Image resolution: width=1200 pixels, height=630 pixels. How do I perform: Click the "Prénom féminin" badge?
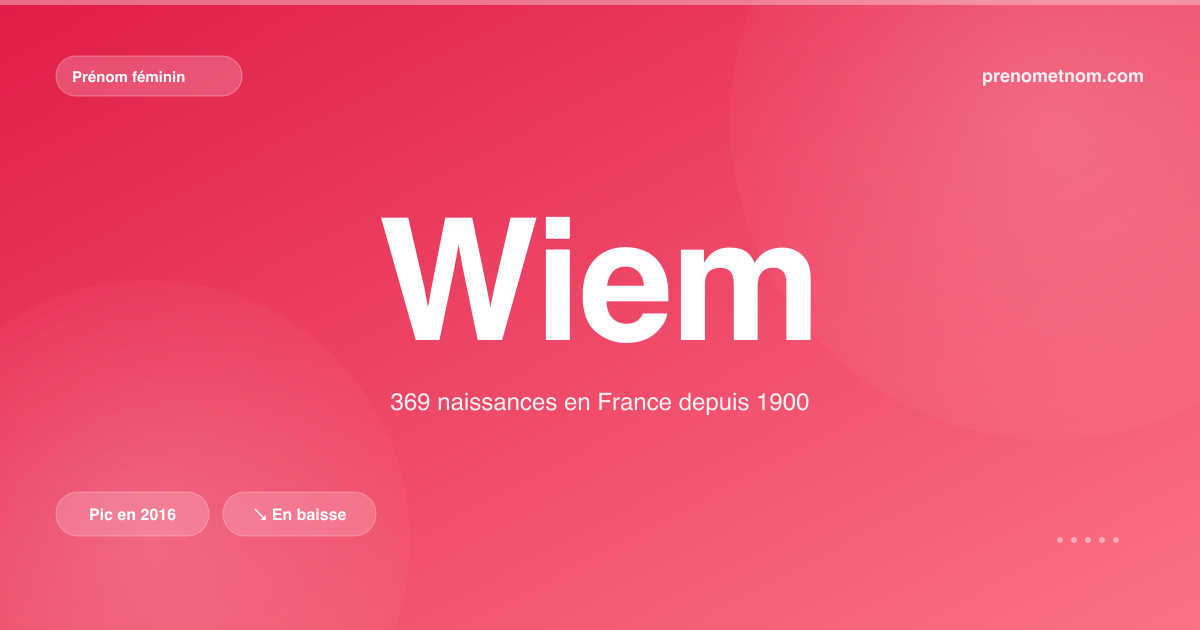(149, 76)
